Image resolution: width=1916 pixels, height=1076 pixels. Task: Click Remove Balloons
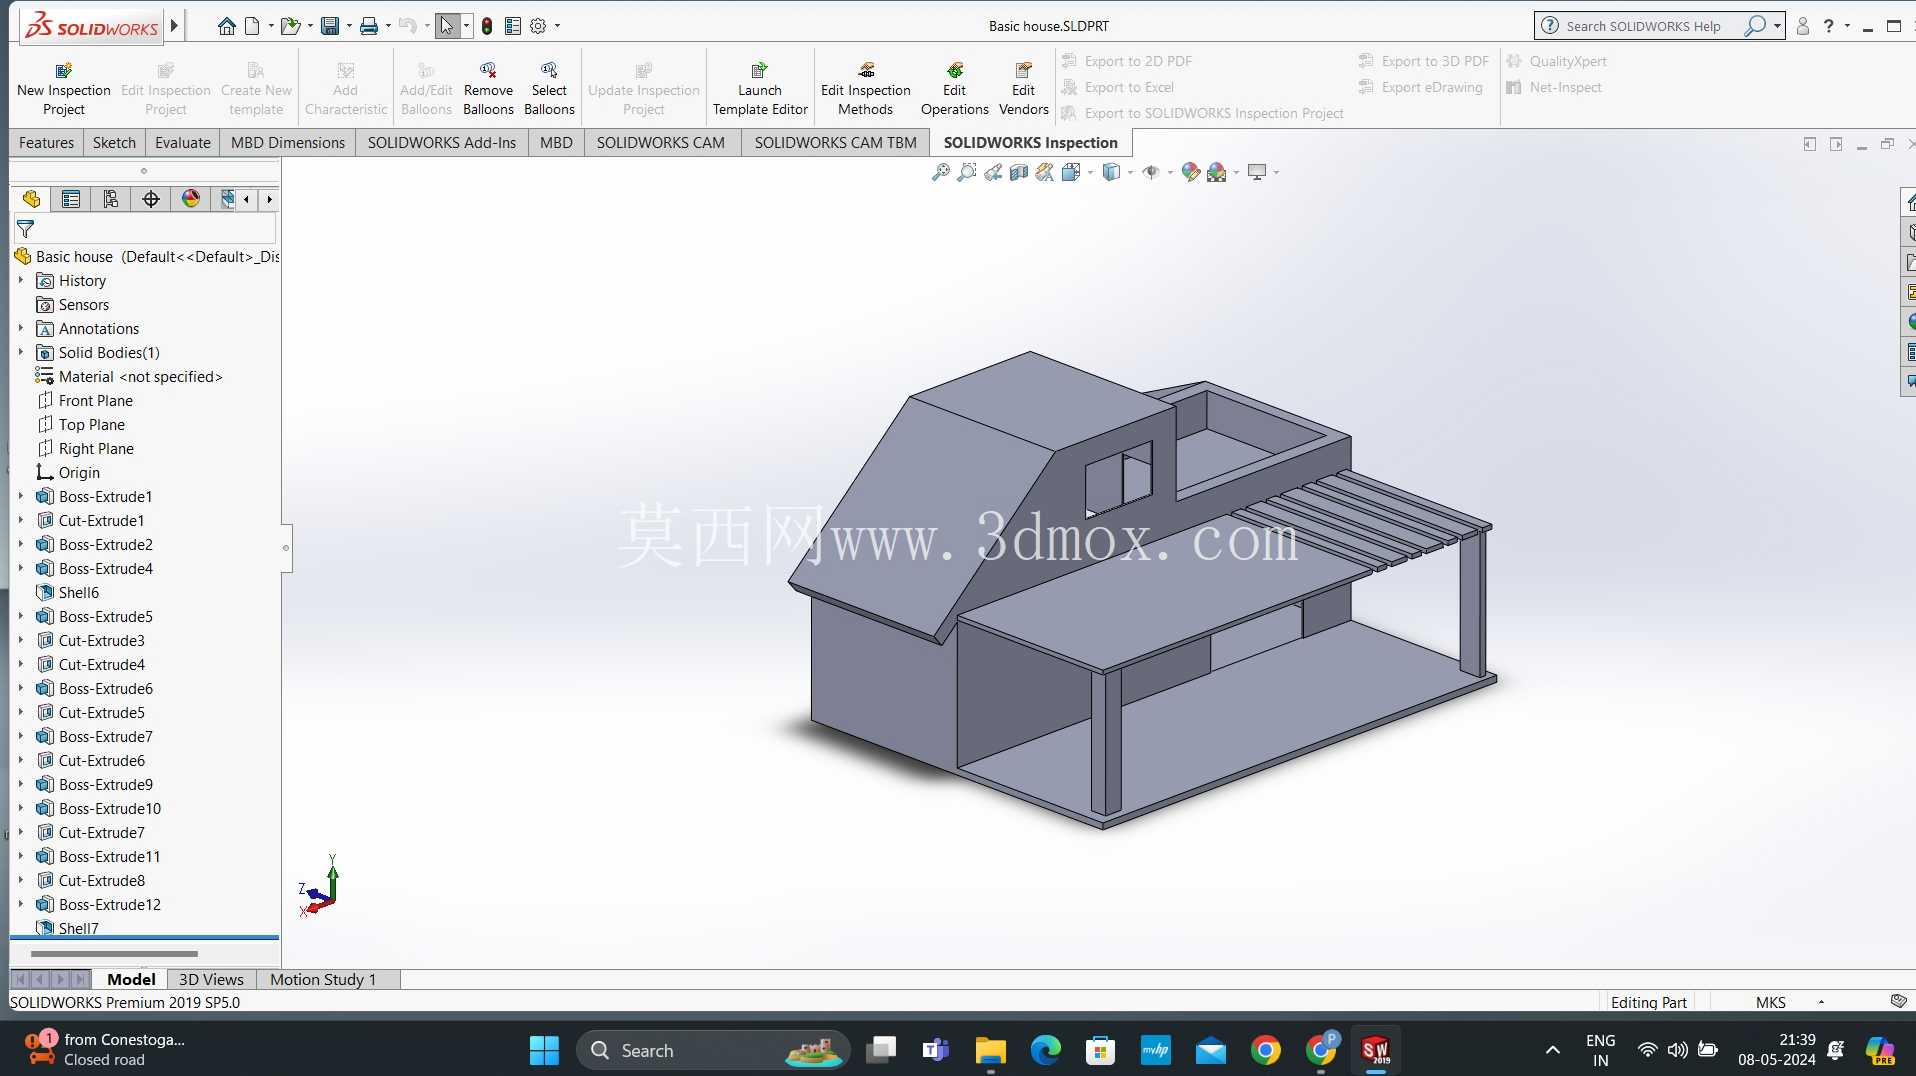click(488, 89)
